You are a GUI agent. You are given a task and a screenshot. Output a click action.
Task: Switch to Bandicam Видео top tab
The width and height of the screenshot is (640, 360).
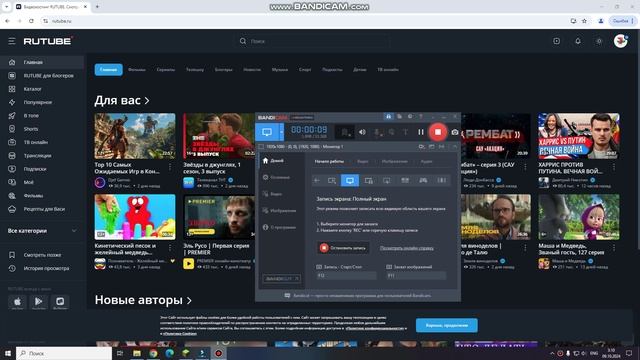point(362,162)
